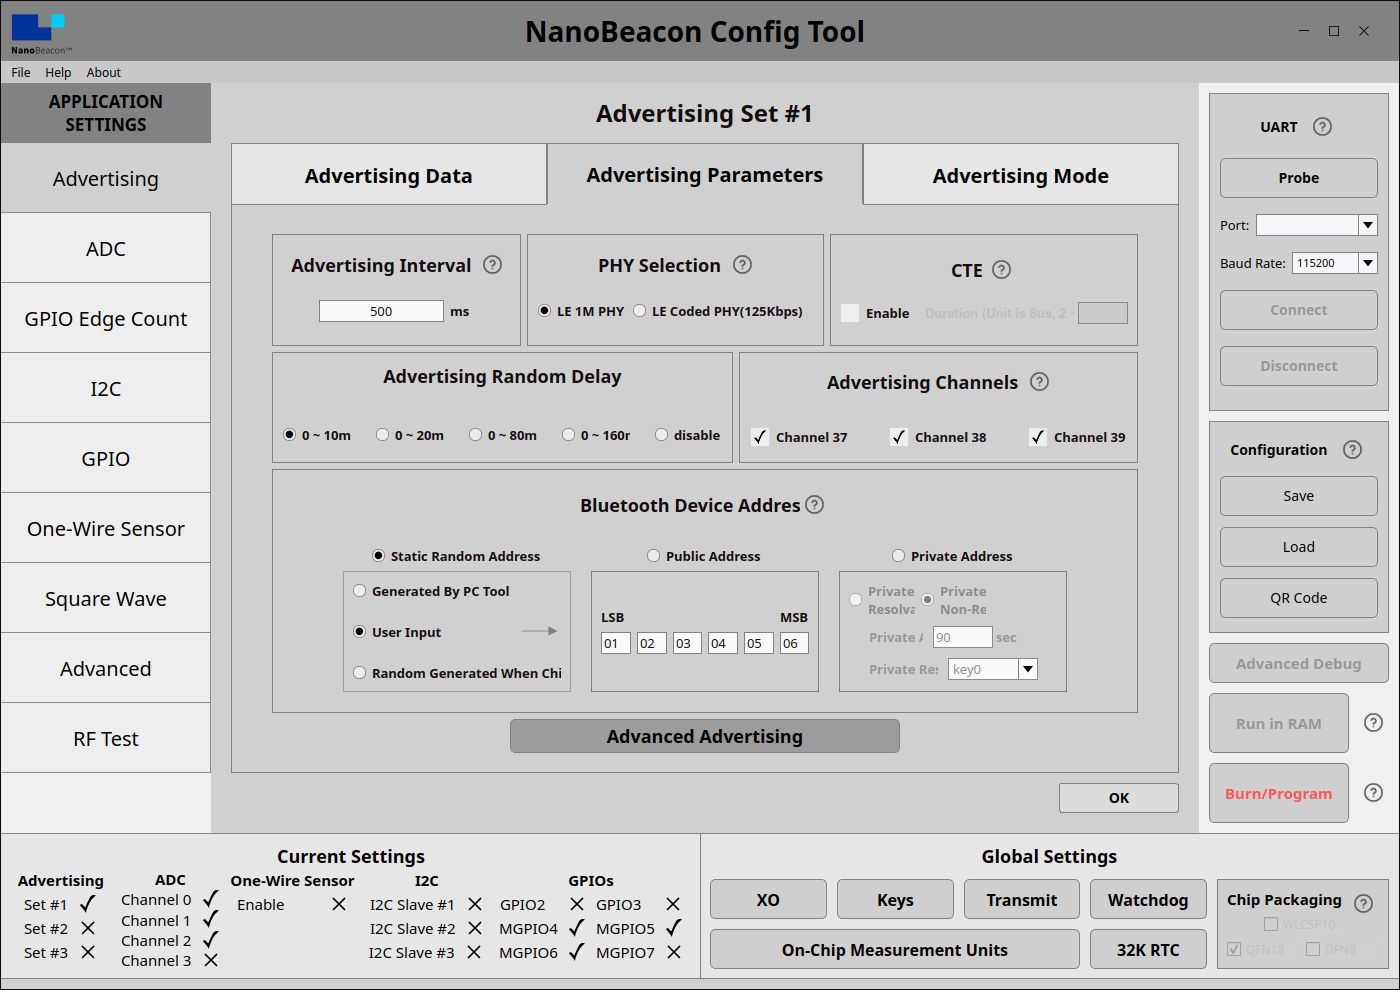The height and width of the screenshot is (990, 1400).
Task: Click the LSB address byte 01 field
Action: click(615, 643)
